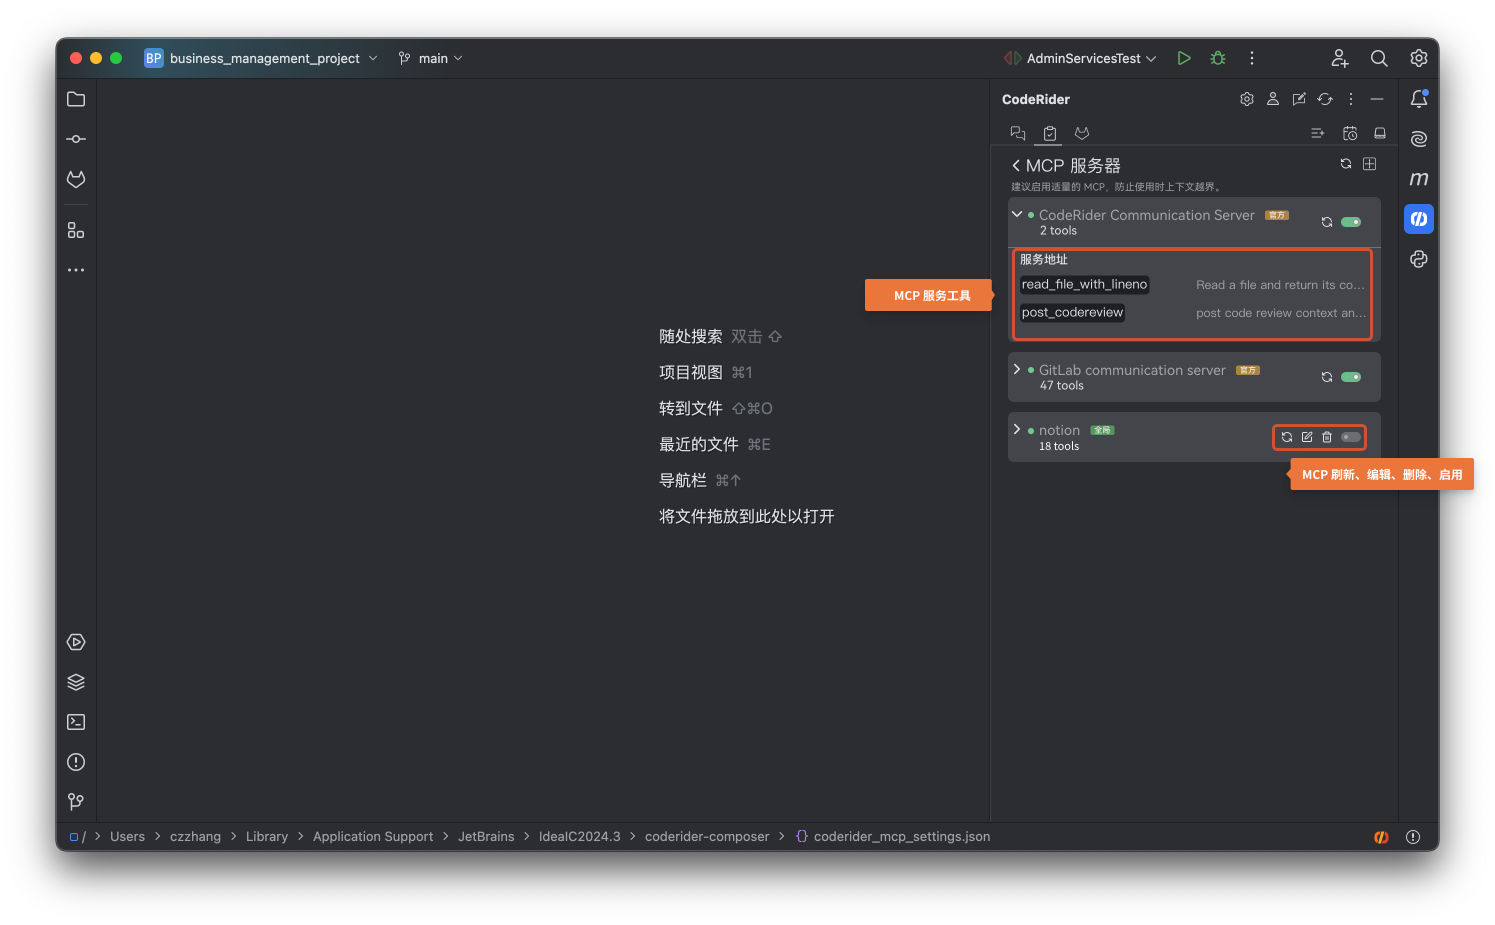Screen dimensions: 1495x925
Task: Click the CodeRider panel header sync icon
Action: pyautogui.click(x=1325, y=99)
